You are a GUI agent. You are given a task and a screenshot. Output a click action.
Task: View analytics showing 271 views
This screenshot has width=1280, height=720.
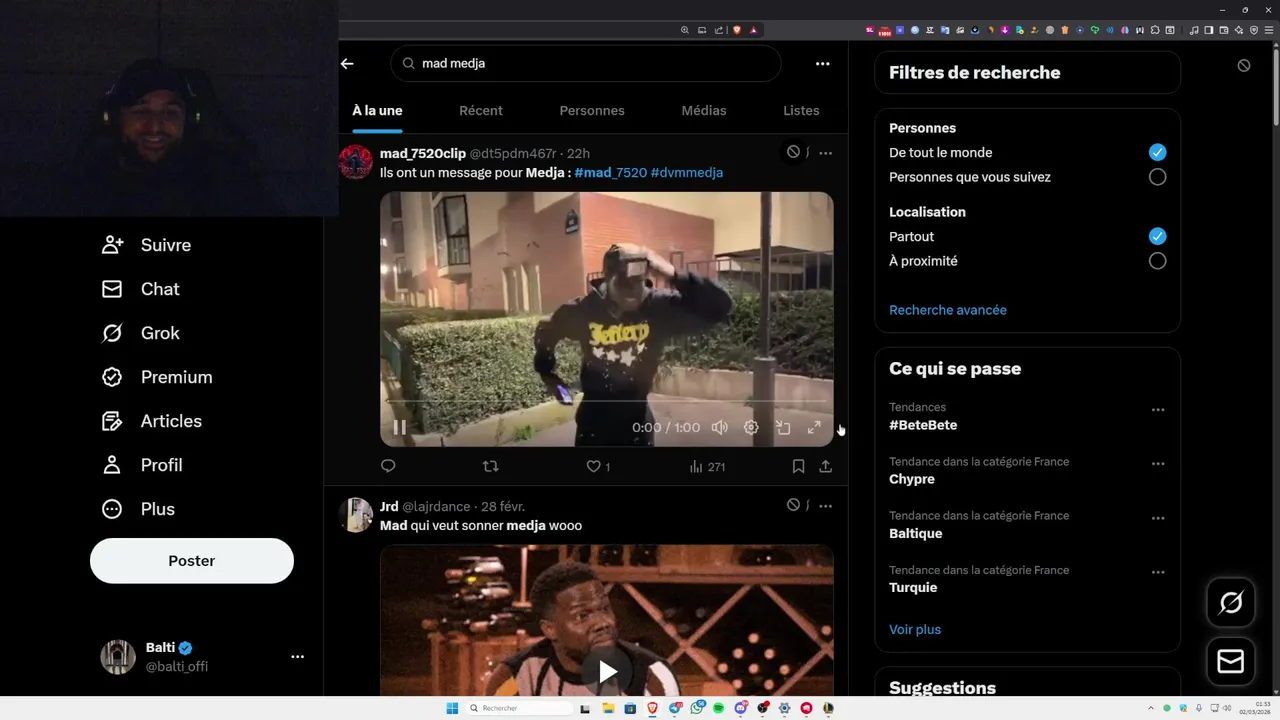coord(707,466)
